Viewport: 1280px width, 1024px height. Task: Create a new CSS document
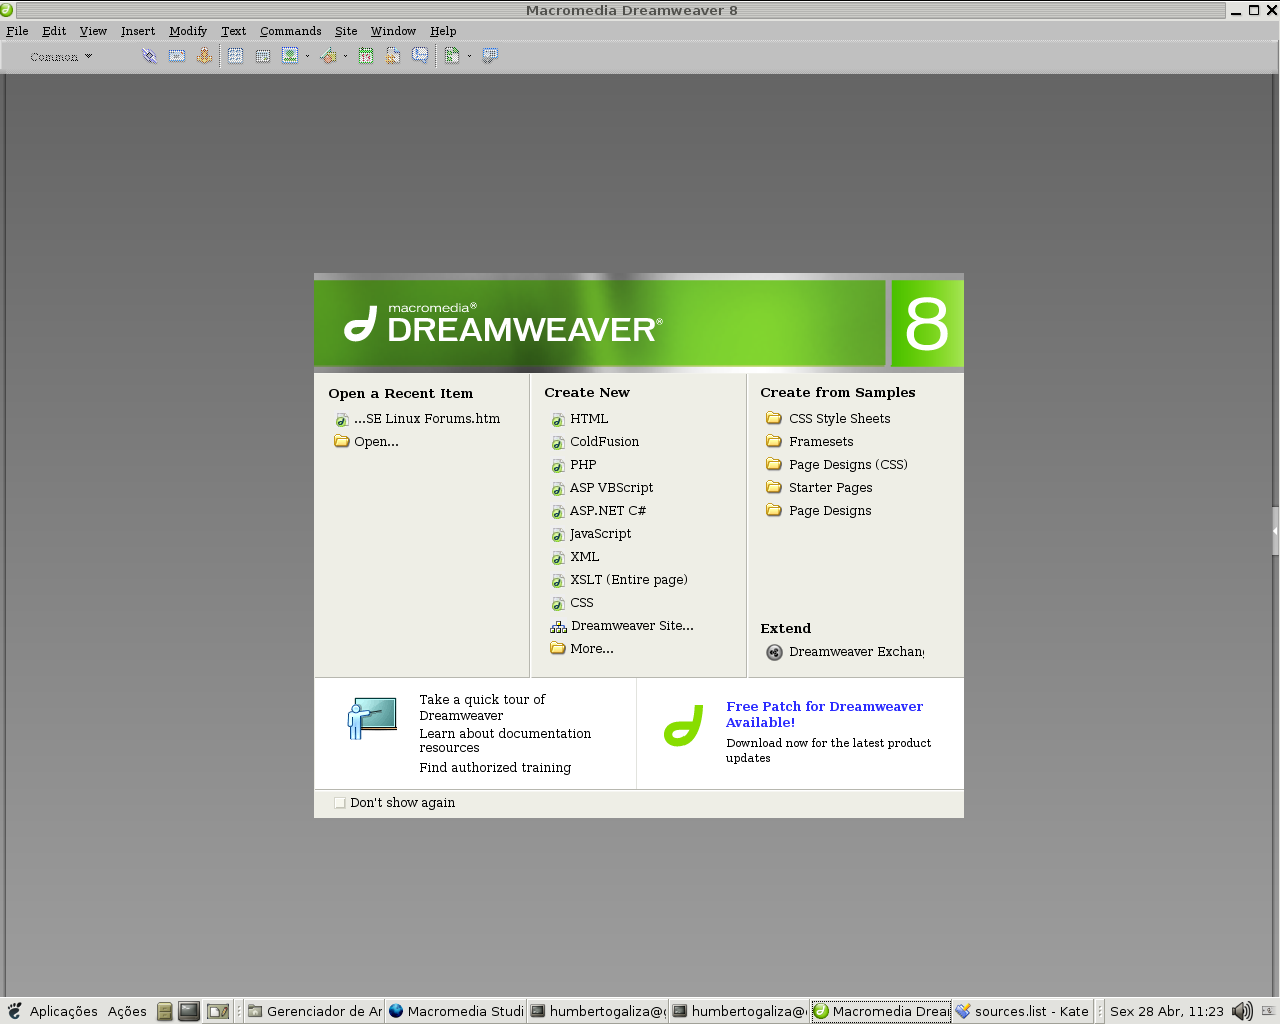point(572,603)
